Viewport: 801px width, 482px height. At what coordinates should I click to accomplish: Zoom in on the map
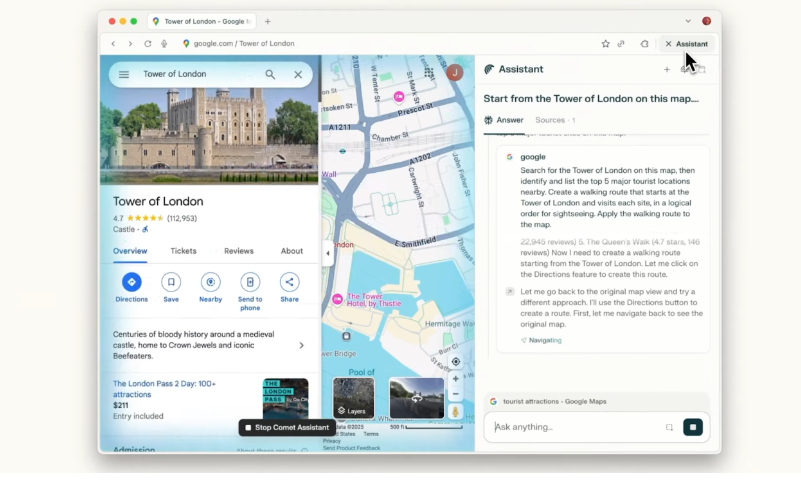[456, 379]
